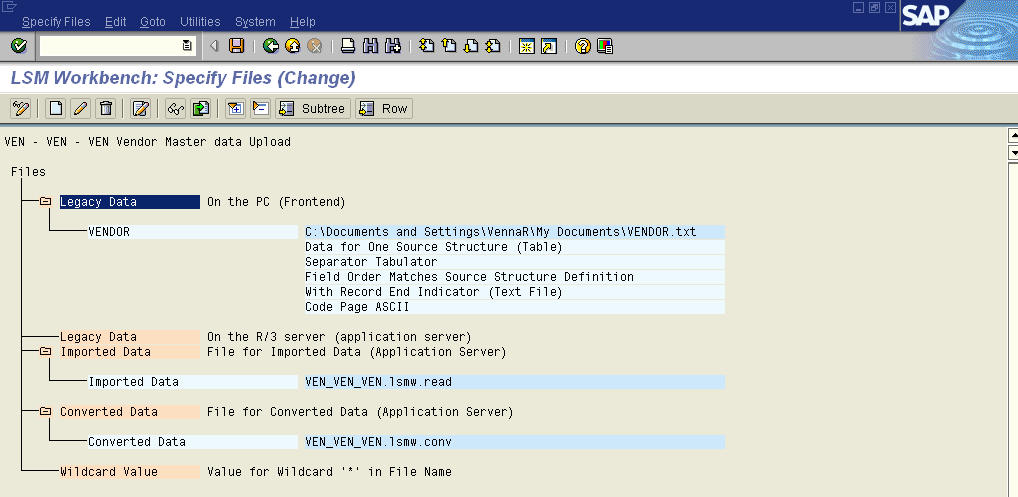Collapse the Converted Data folder node
1018x497 pixels.
coord(45,412)
